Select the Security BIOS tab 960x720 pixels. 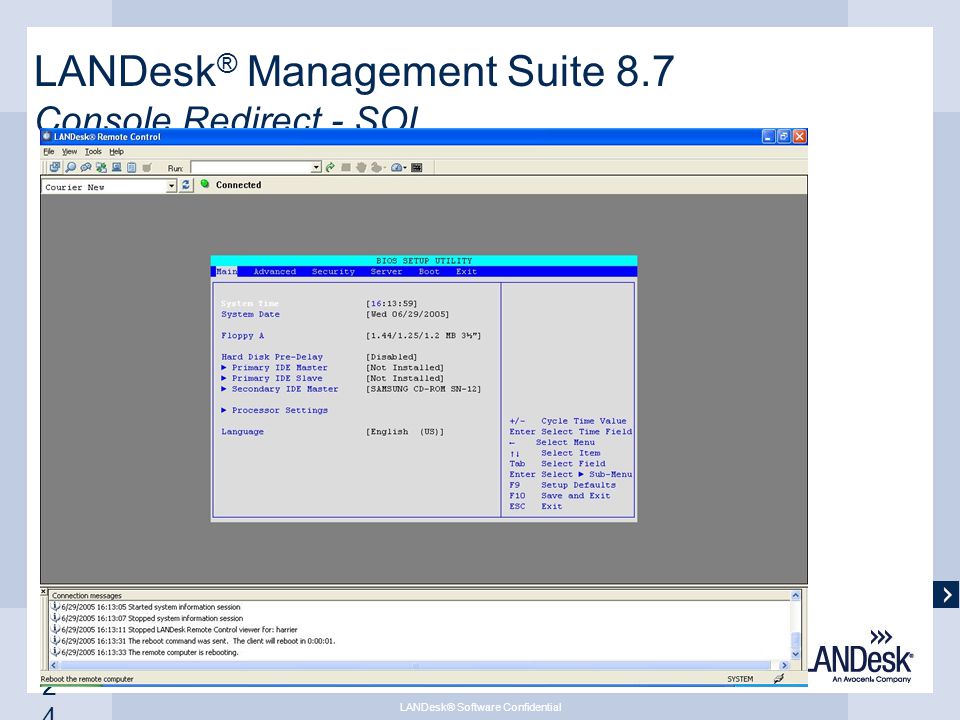(x=333, y=271)
